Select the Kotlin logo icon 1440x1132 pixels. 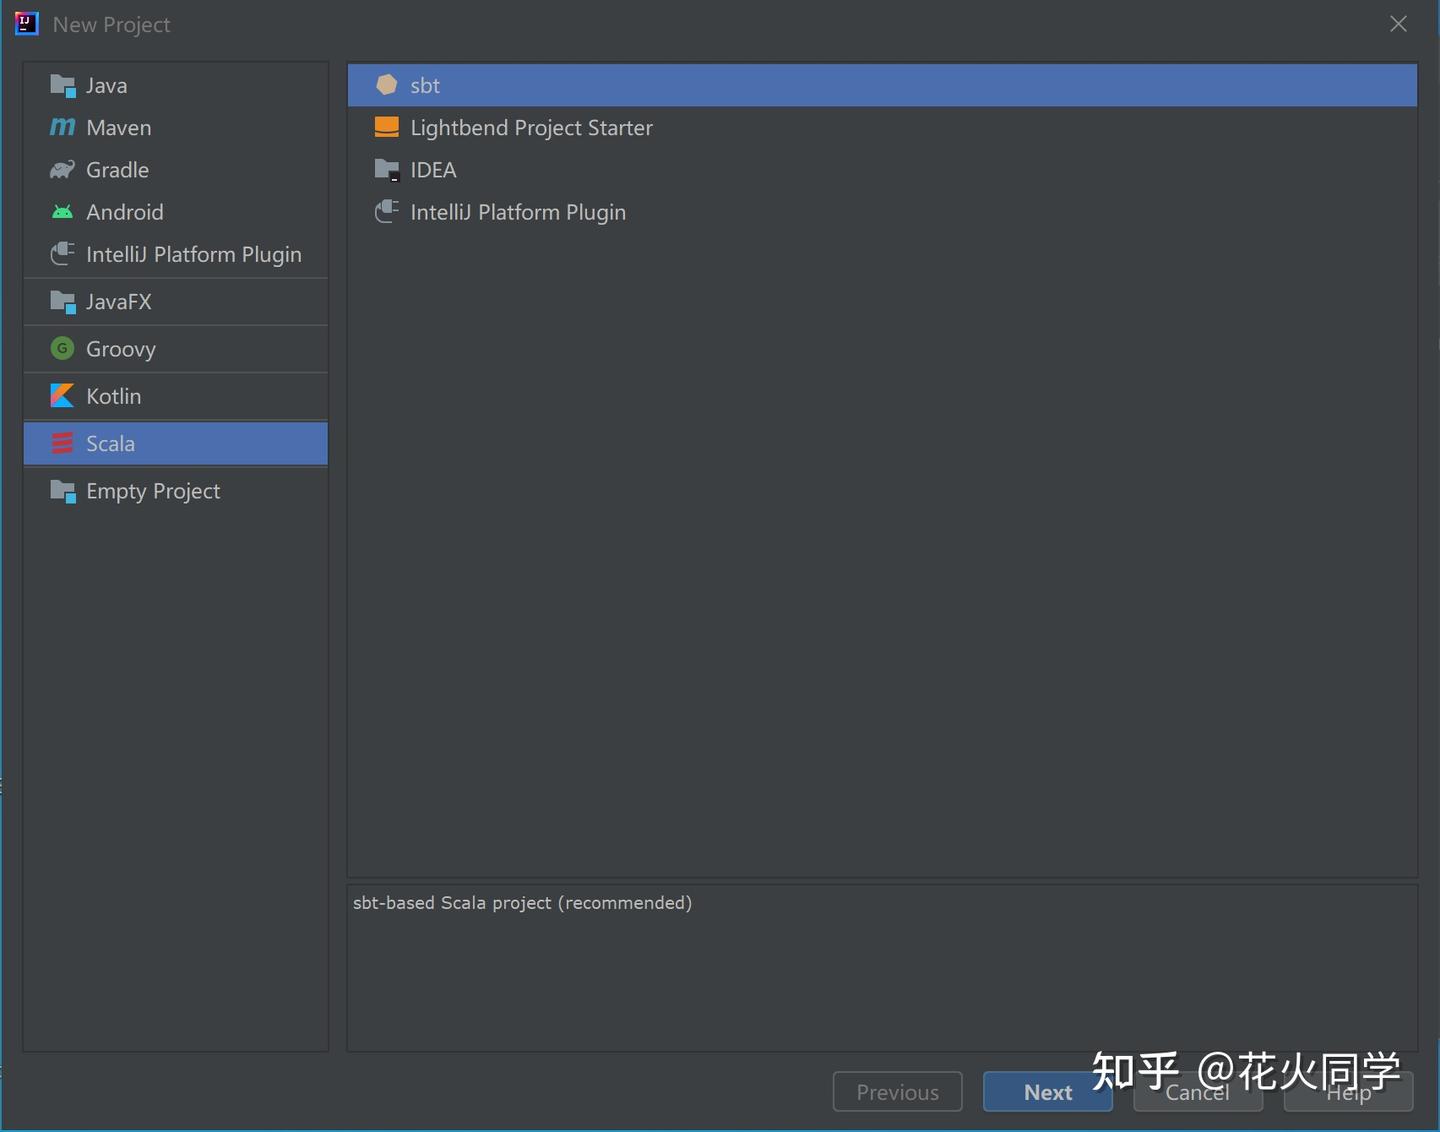click(x=62, y=396)
